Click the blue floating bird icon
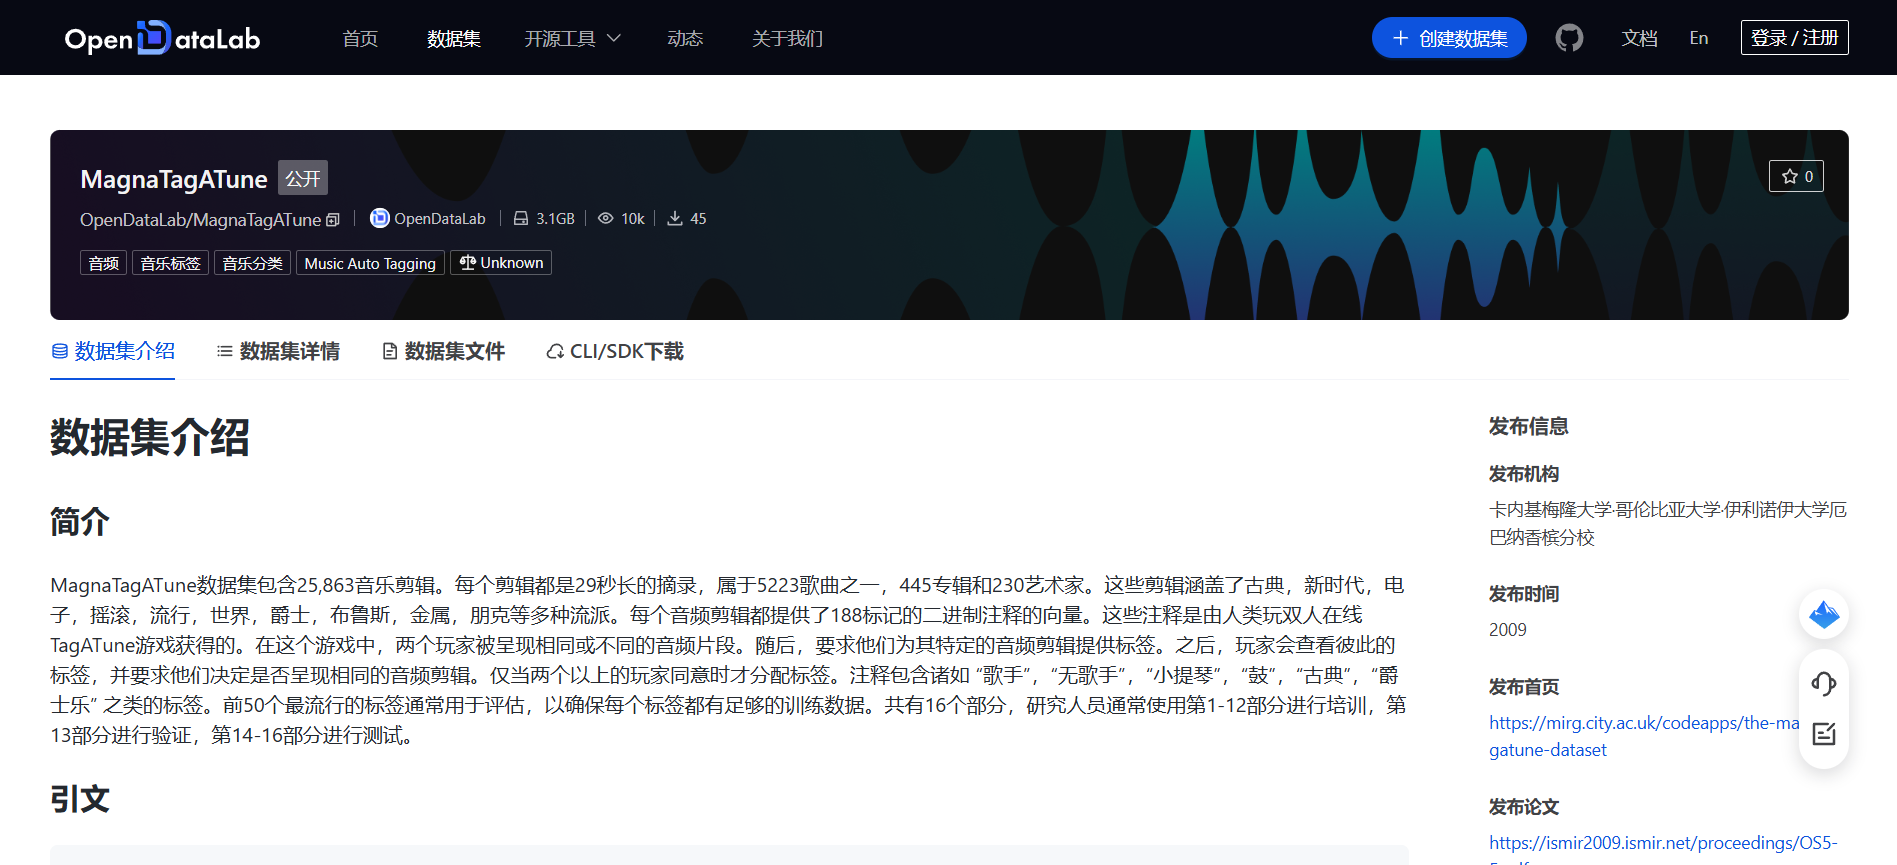The height and width of the screenshot is (865, 1897). click(1824, 614)
